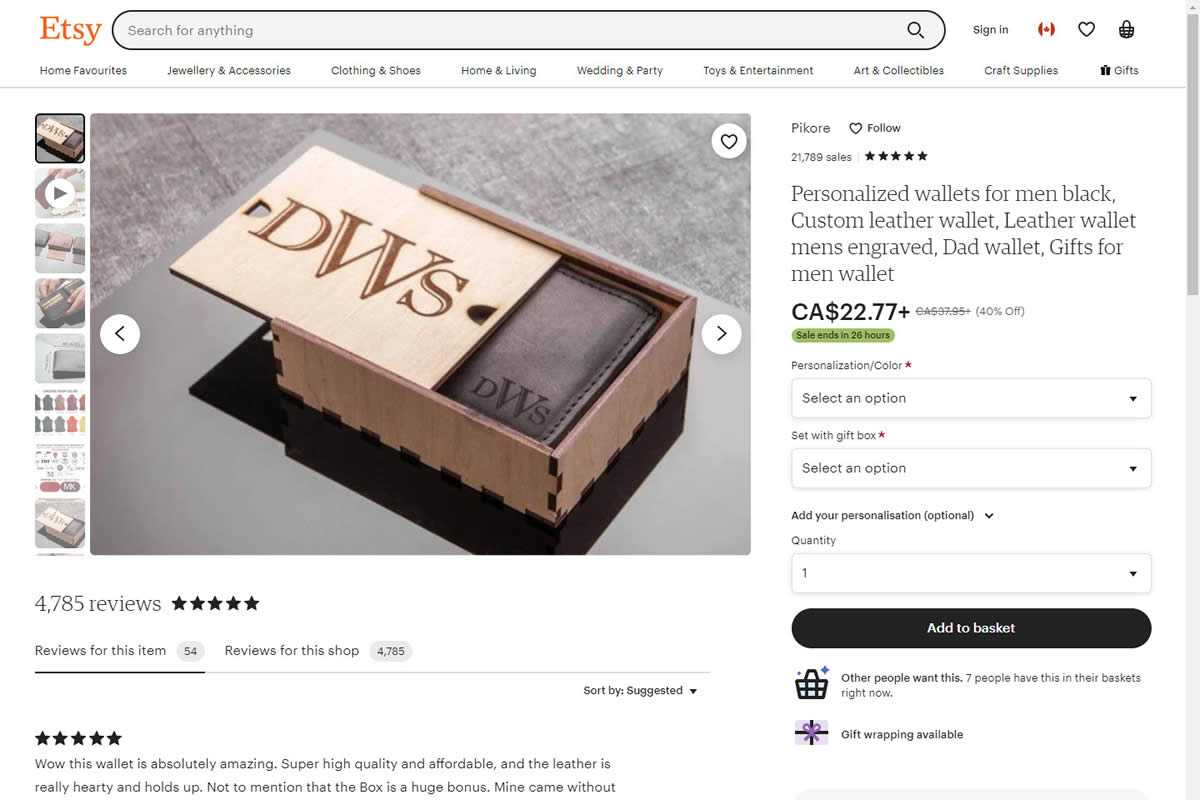Click the Canada flag region icon

tap(1046, 30)
